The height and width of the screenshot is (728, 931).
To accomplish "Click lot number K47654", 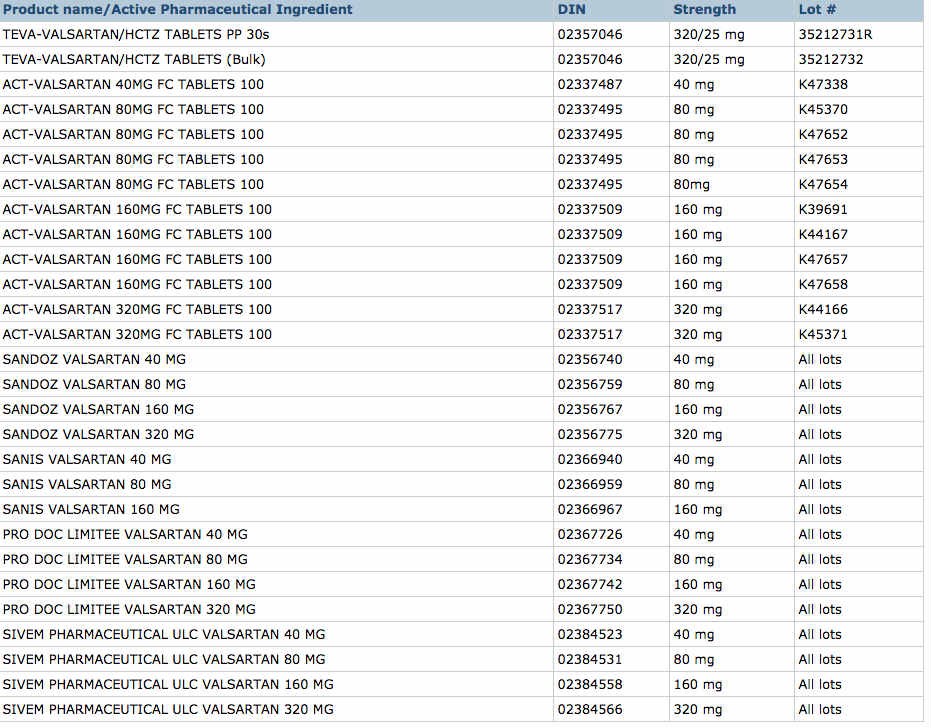I will (x=823, y=184).
